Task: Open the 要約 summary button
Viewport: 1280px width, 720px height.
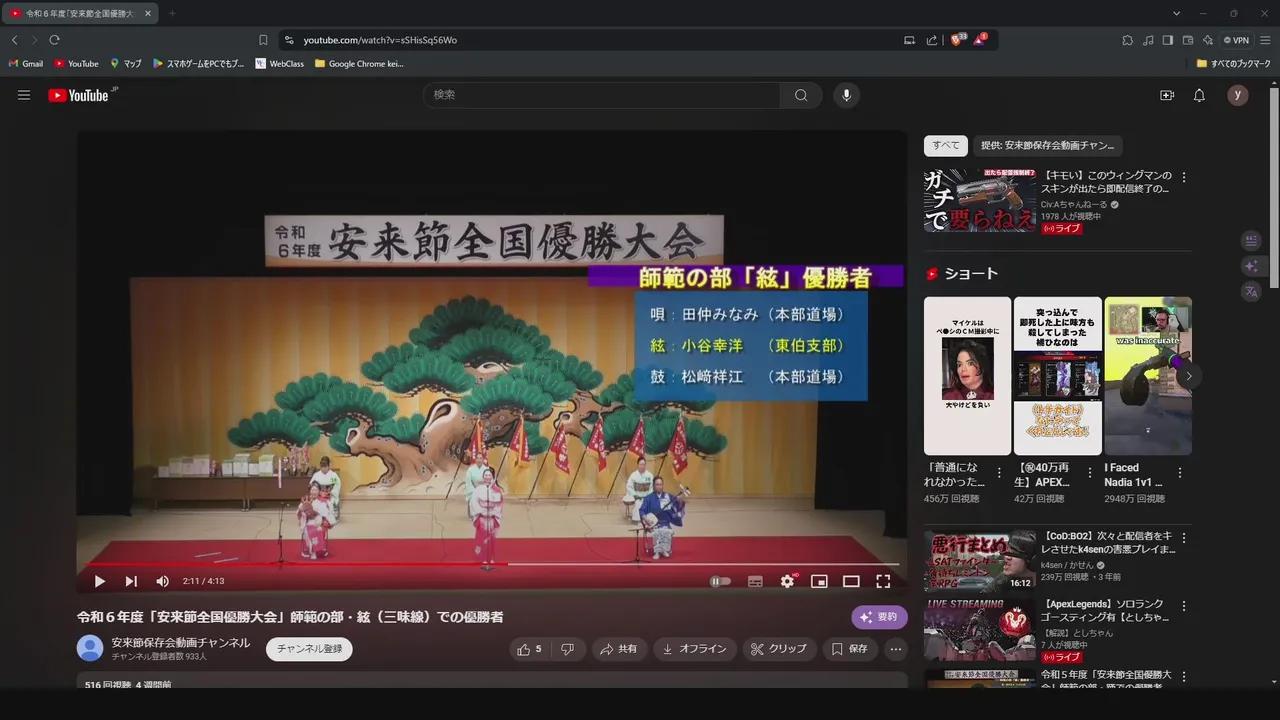Action: coord(879,617)
